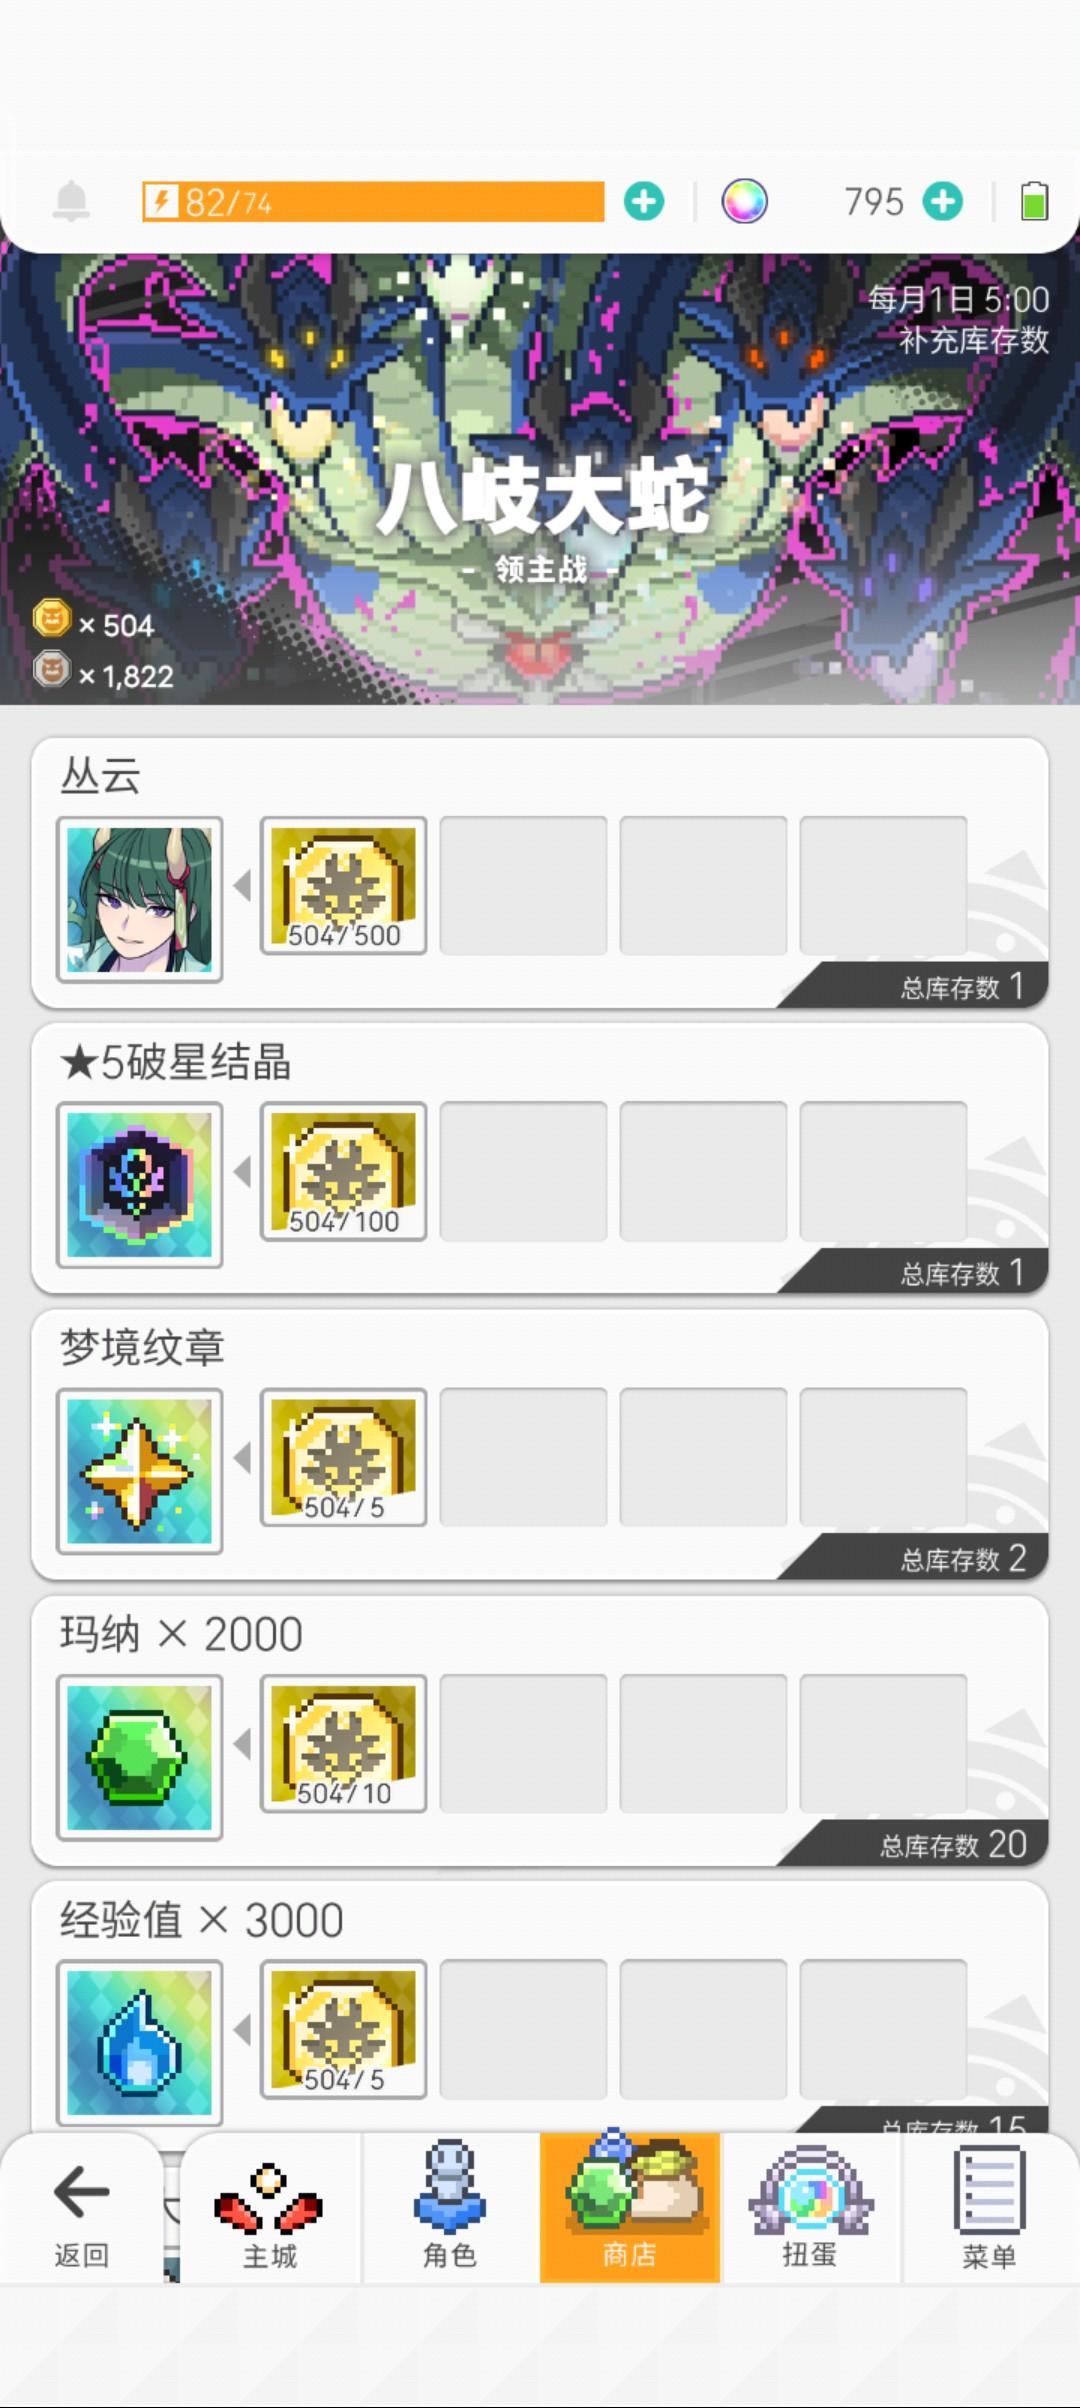
Task: Open the 商店 tab
Action: click(x=630, y=2208)
